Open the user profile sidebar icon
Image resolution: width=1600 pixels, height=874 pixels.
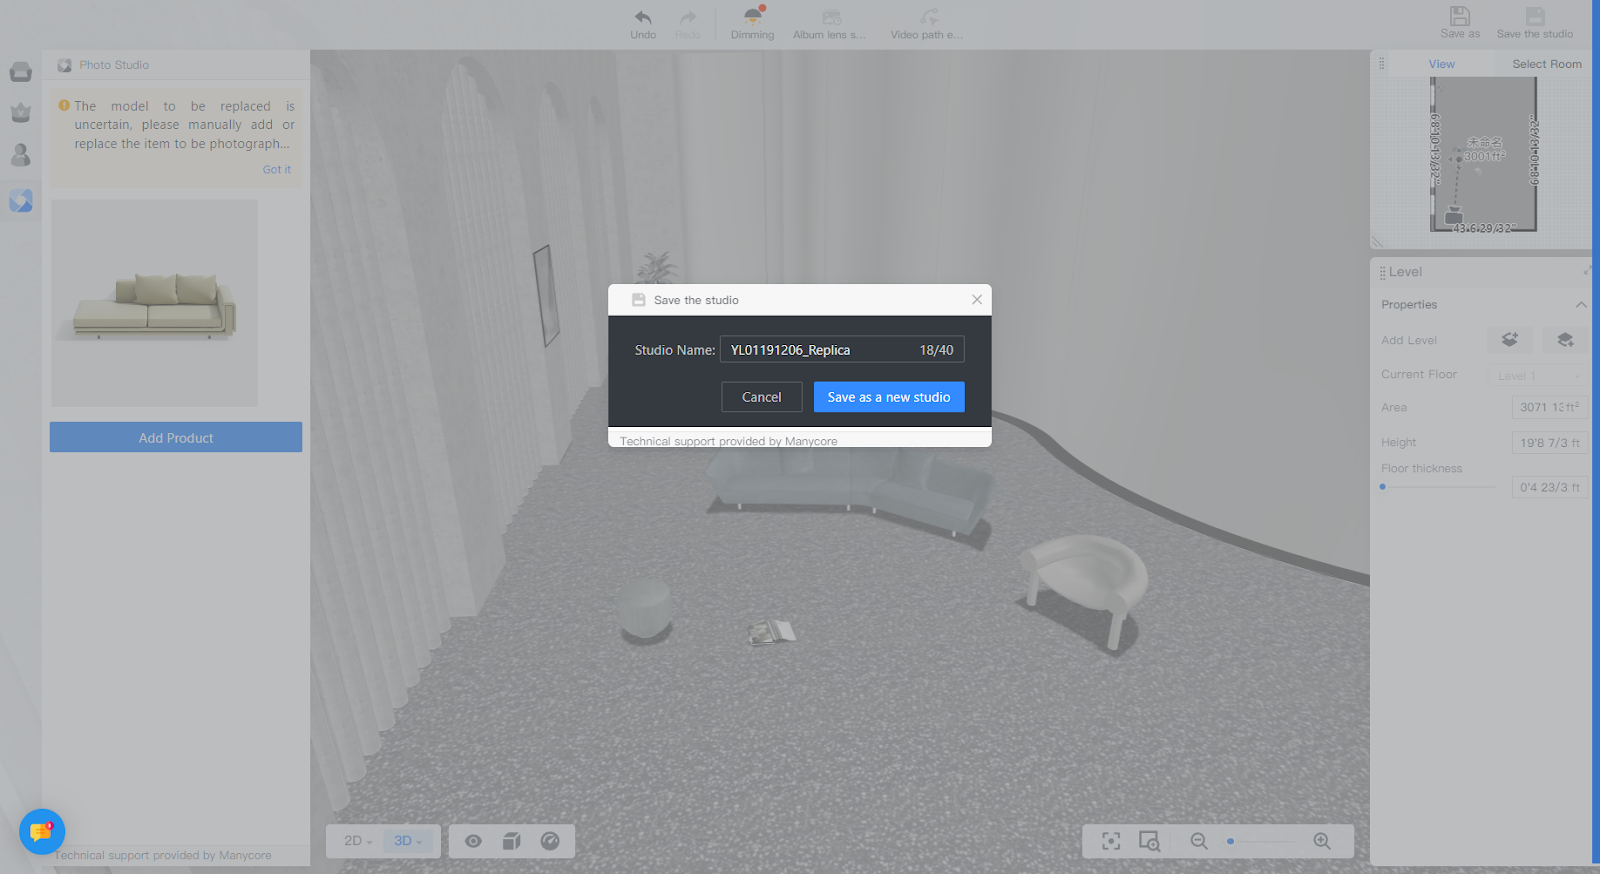21,155
